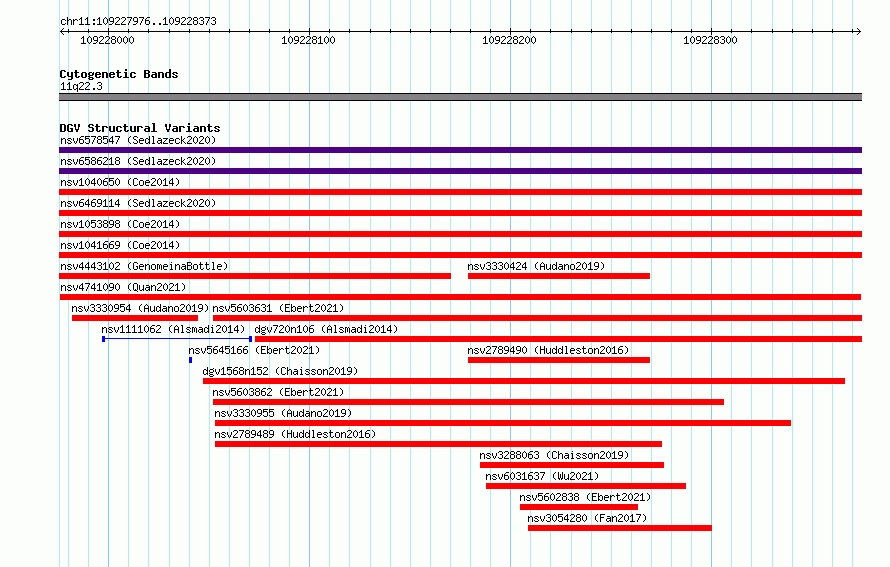890x567 pixels.
Task: Click ruler position 109228000
Action: [107, 40]
